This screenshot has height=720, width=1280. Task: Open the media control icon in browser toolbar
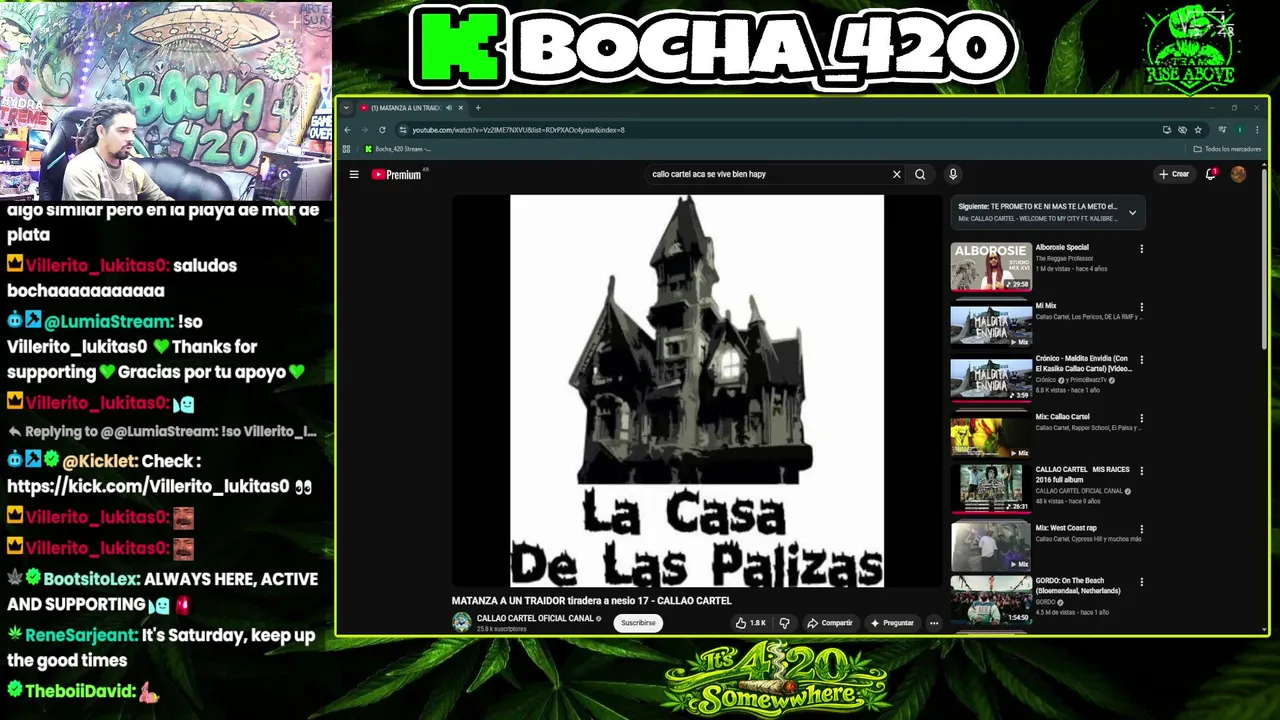pos(1222,130)
